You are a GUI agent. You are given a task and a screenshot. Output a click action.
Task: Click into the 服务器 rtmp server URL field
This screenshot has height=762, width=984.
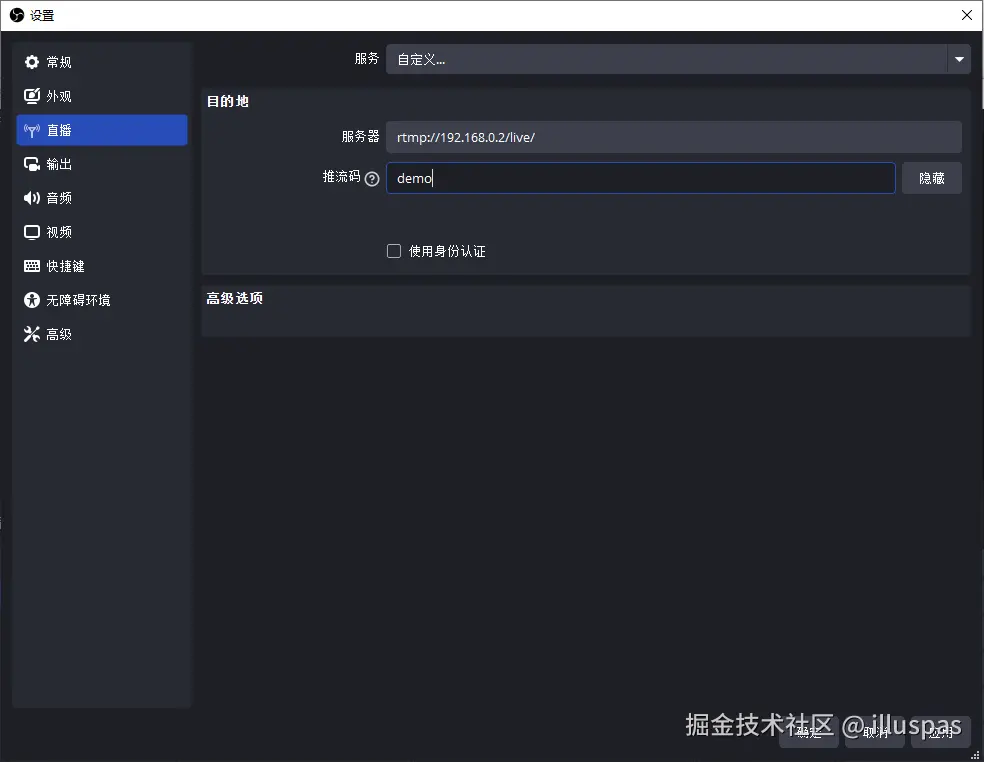pos(673,137)
